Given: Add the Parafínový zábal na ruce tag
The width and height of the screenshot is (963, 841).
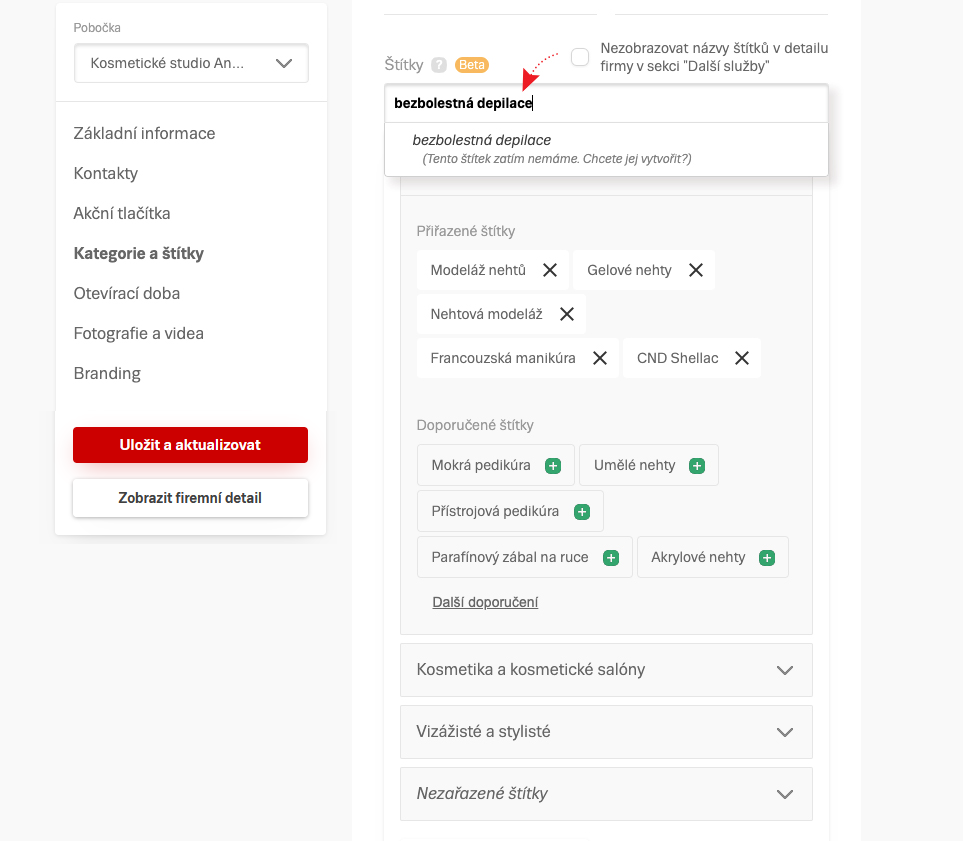Looking at the screenshot, I should (611, 558).
